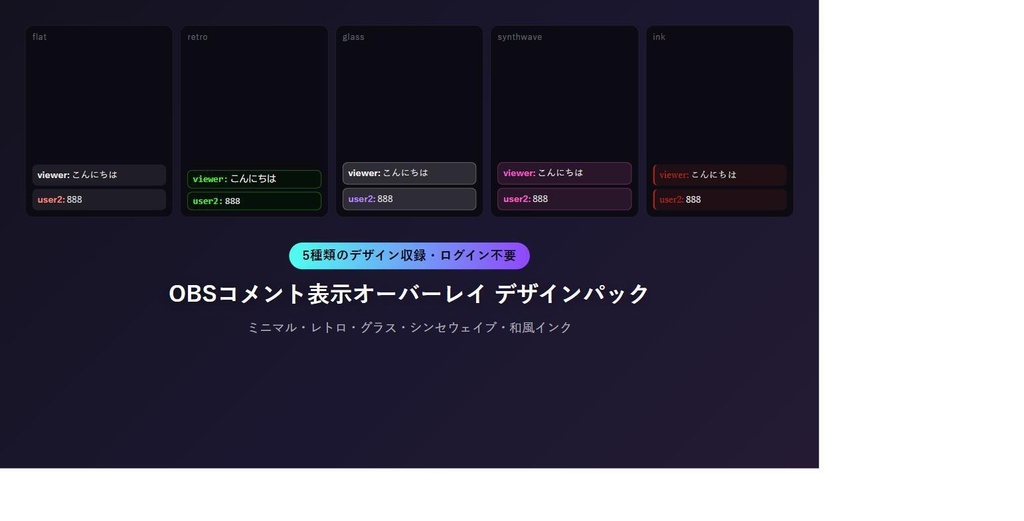Select green viewer comment in retro card
Image resolution: width=1024 pixels, height=521 pixels.
254,179
